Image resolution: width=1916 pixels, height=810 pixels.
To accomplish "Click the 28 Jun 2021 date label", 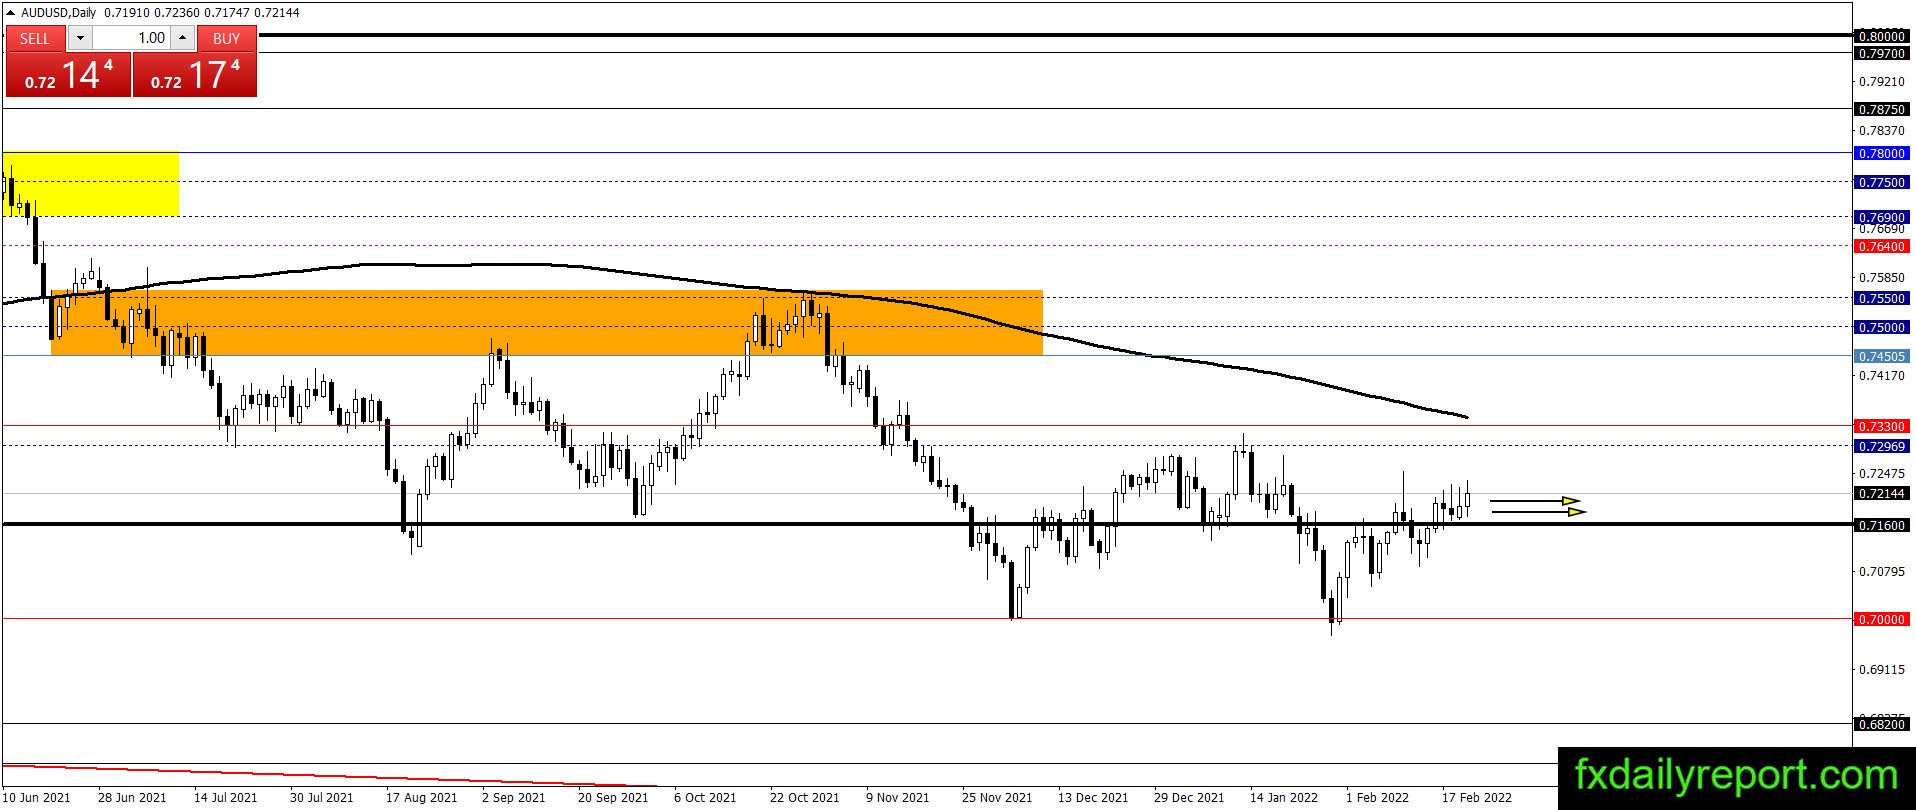I will tap(132, 798).
